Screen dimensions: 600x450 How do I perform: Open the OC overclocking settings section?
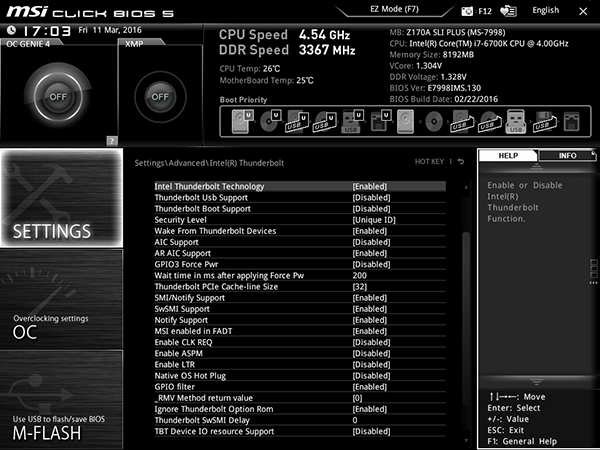click(62, 299)
